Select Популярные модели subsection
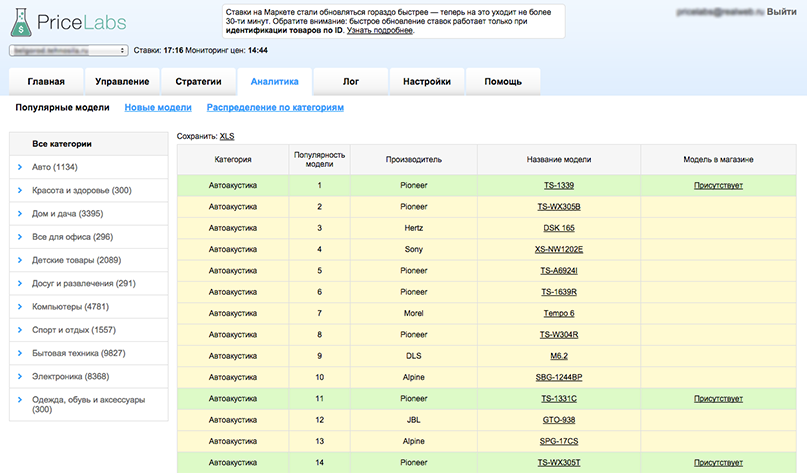807x473 pixels. pos(62,108)
